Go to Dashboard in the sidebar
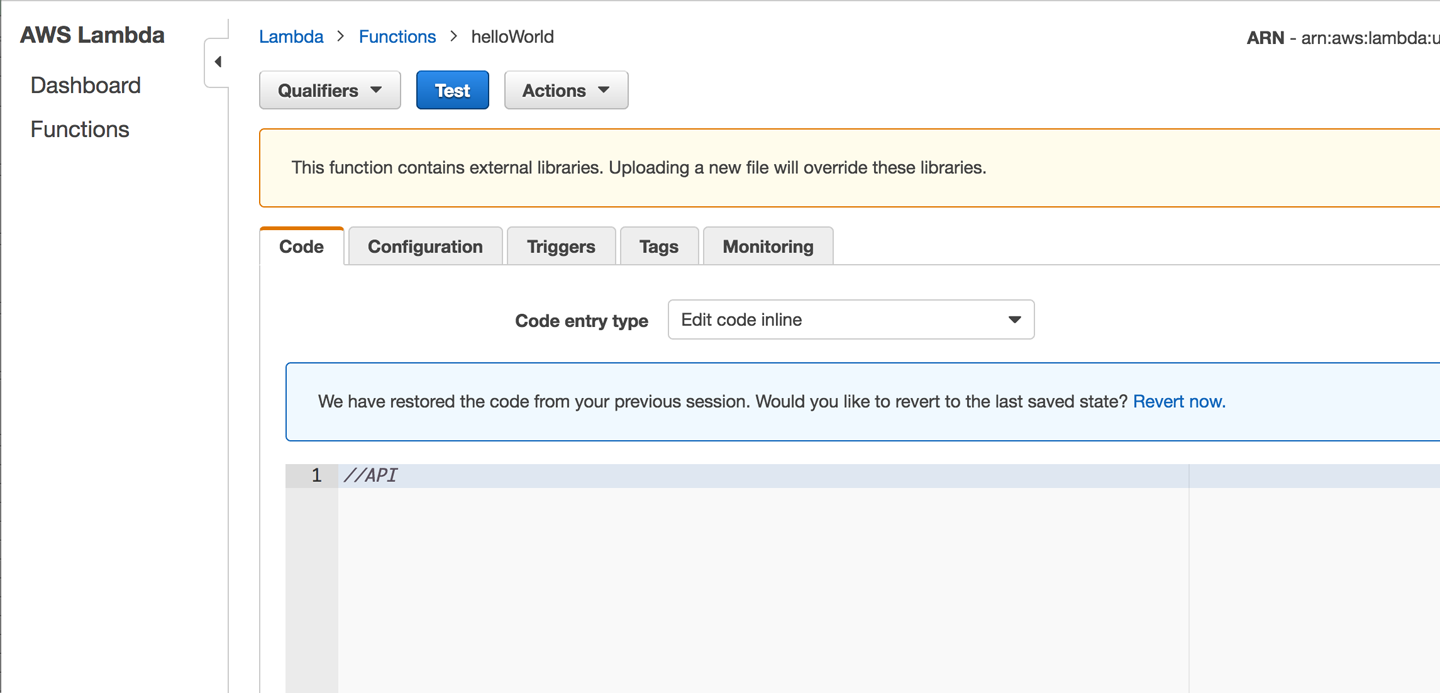Screen dimensions: 1440x693 pyautogui.click(x=85, y=86)
